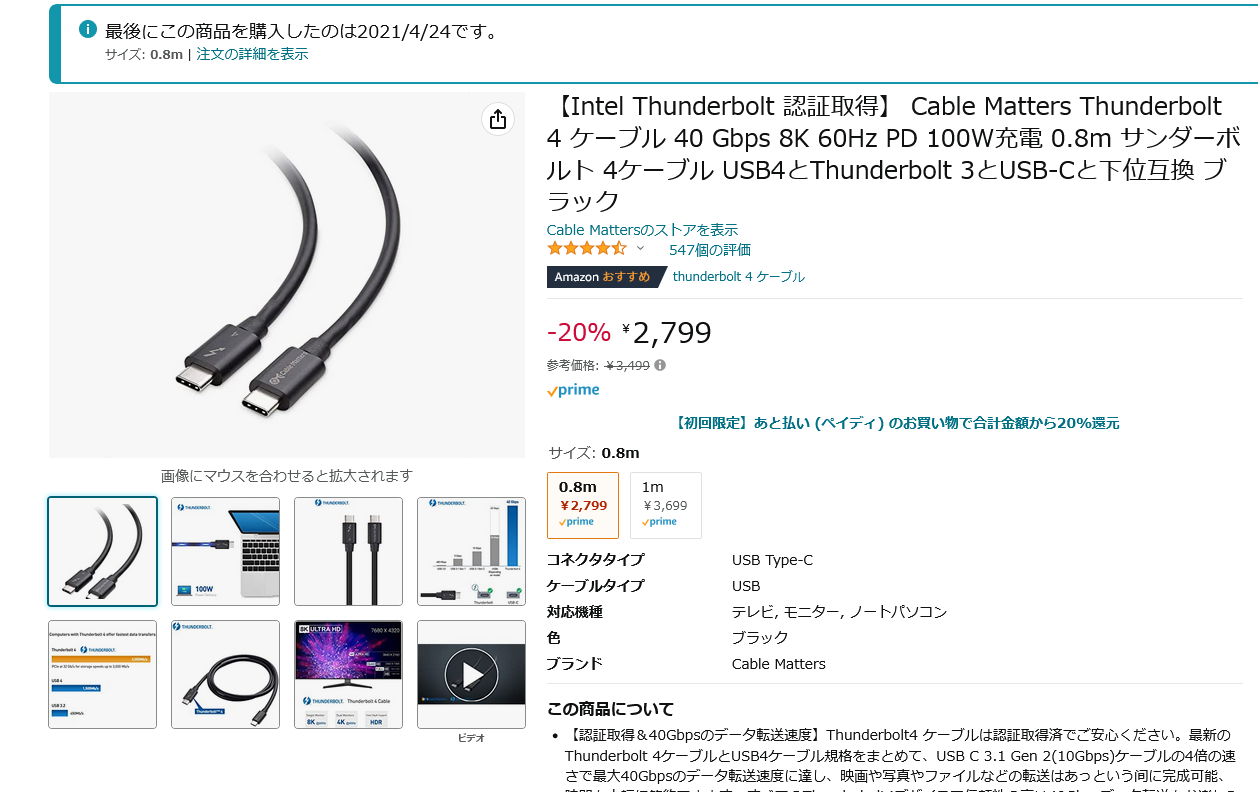Viewport: 1258px width, 792px height.
Task: Click the blue info icon in purchase notice
Action: 88,29
